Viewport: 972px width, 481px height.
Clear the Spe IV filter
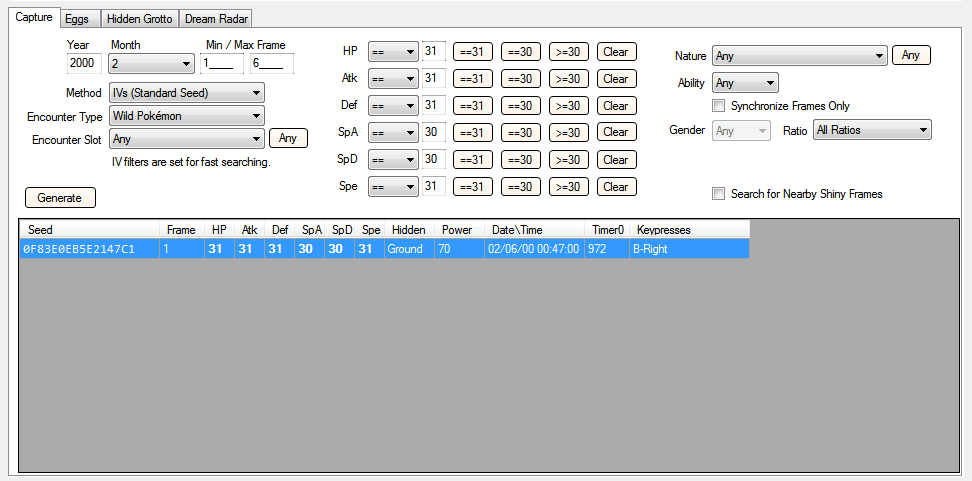(615, 187)
